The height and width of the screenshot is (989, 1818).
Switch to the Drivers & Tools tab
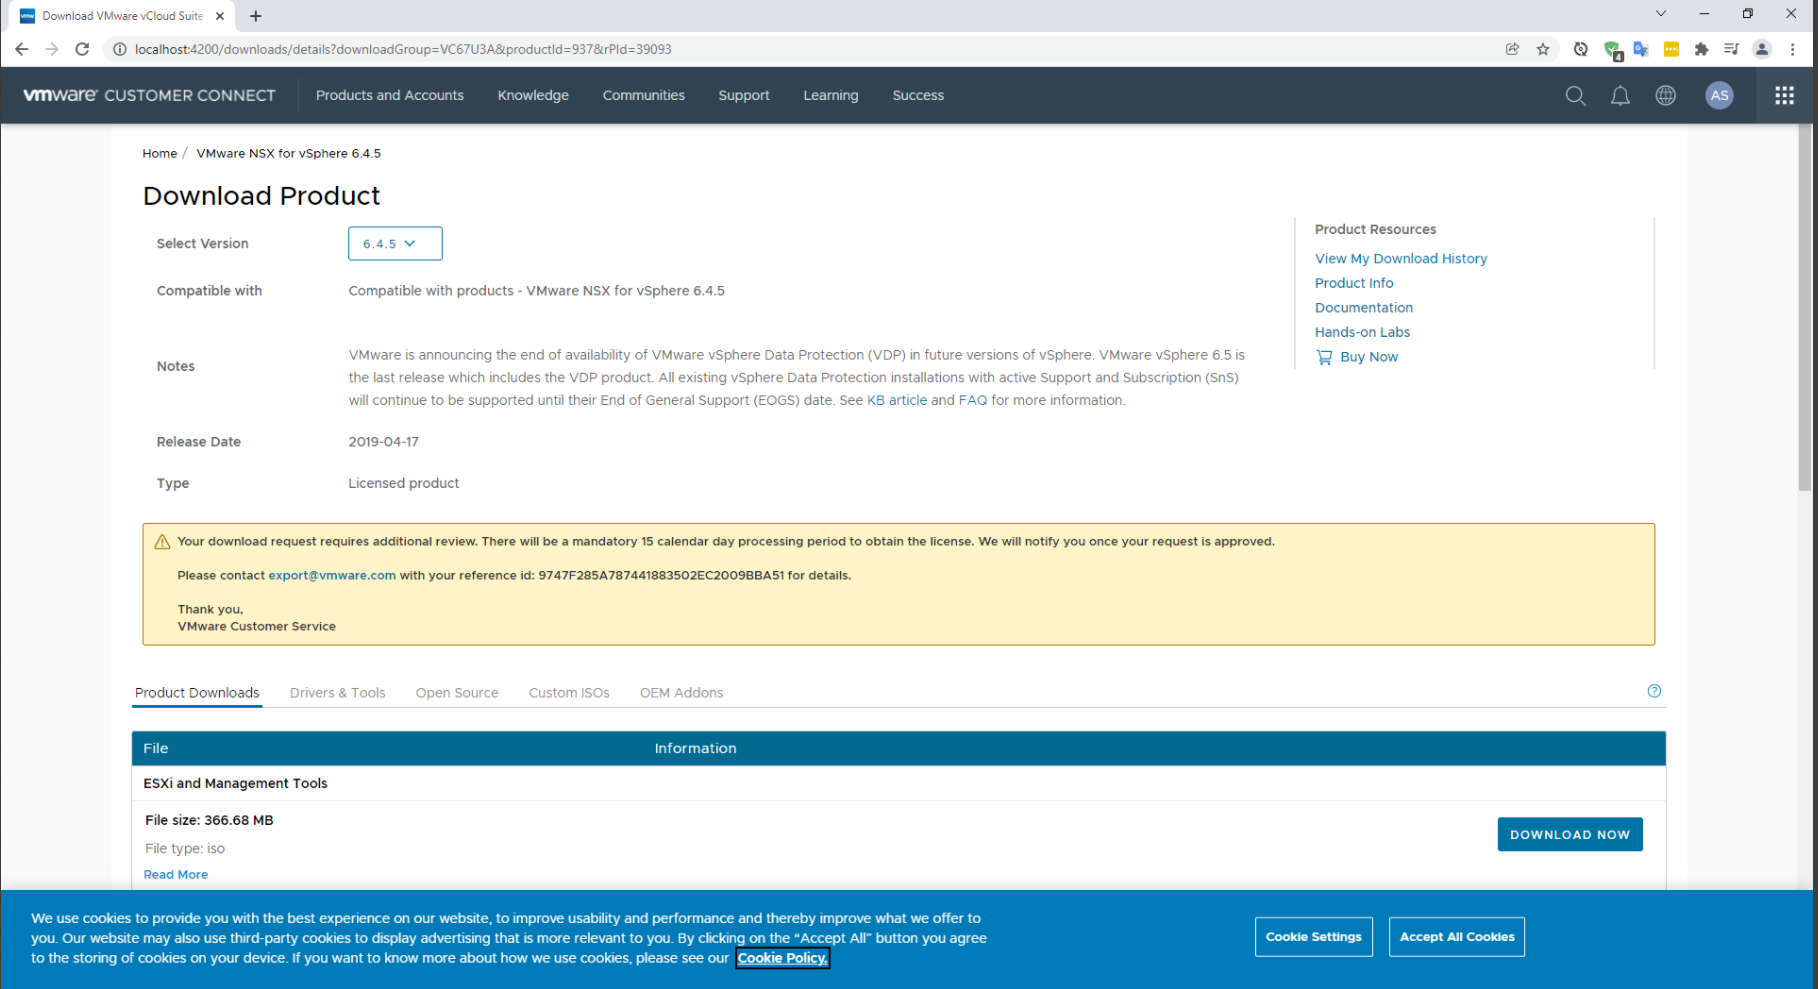(337, 693)
